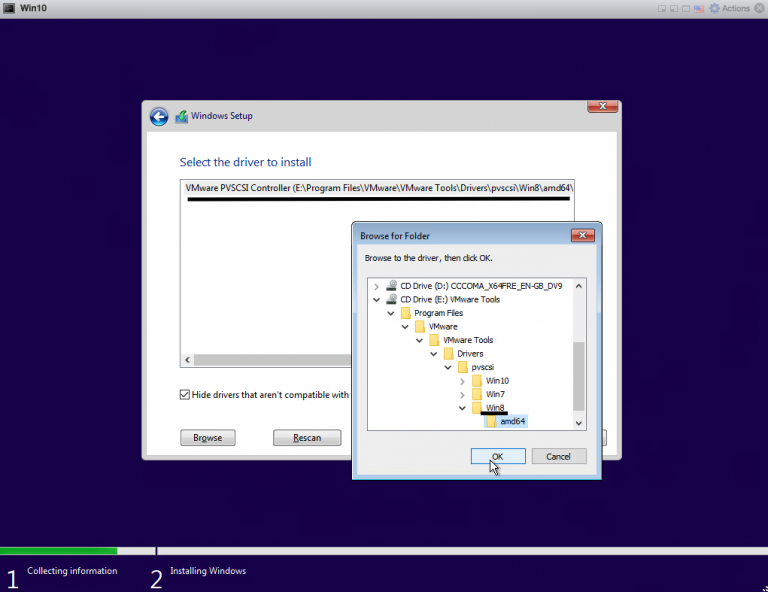The width and height of the screenshot is (768, 592).
Task: Click the driver list horizontal scrollbar thumb
Action: click(x=272, y=360)
